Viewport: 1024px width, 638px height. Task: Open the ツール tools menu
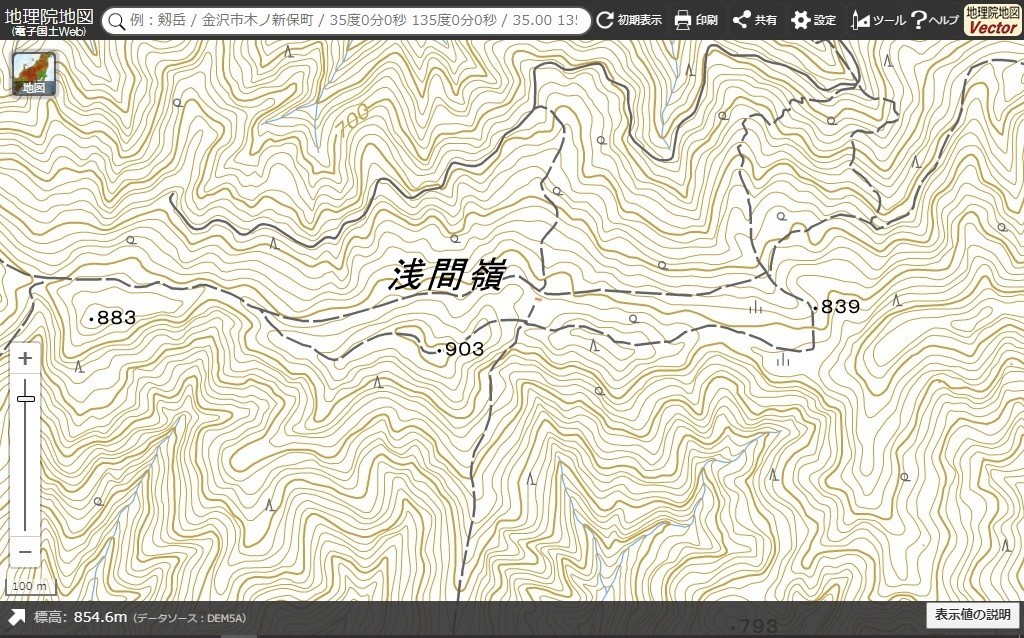tap(878, 20)
